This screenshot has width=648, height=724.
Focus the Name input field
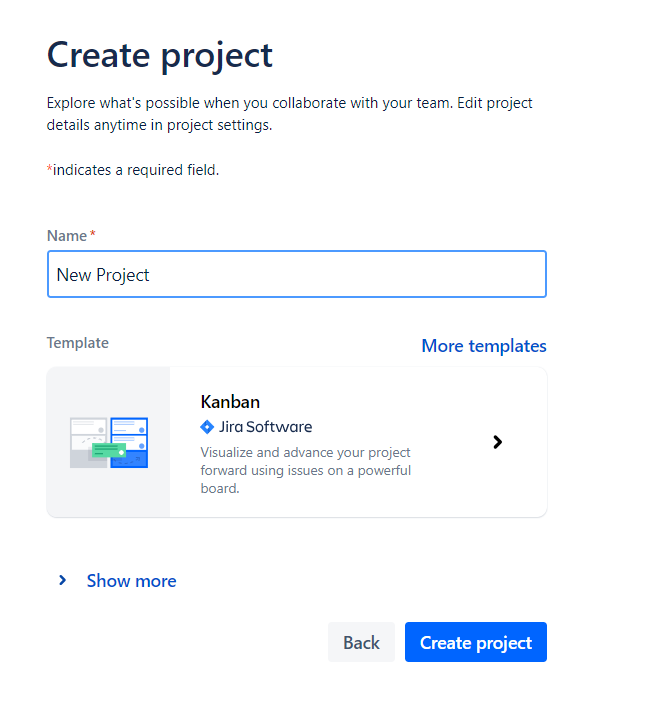click(296, 275)
